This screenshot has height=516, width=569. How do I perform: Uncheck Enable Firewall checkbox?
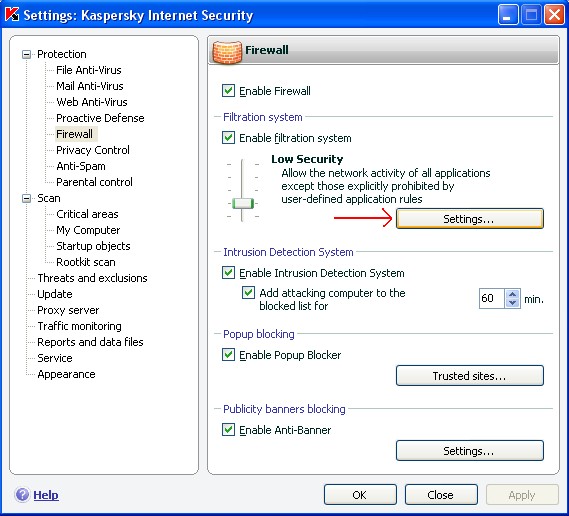[228, 91]
